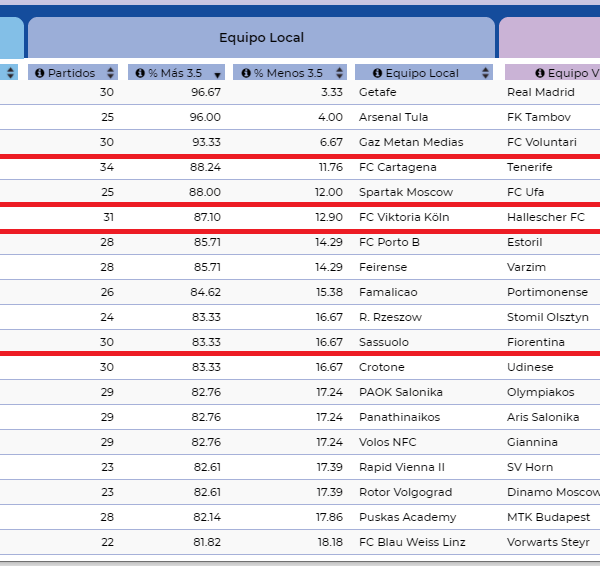Click the Fiorentina cell
600x566 pixels.
click(x=536, y=342)
